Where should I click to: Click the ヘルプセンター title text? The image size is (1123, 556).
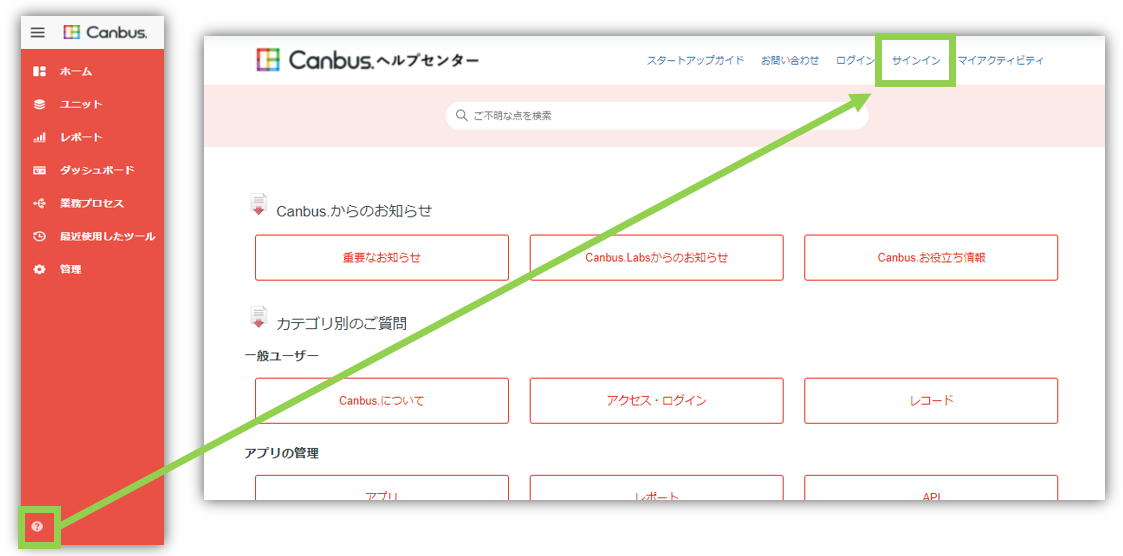pyautogui.click(x=428, y=61)
